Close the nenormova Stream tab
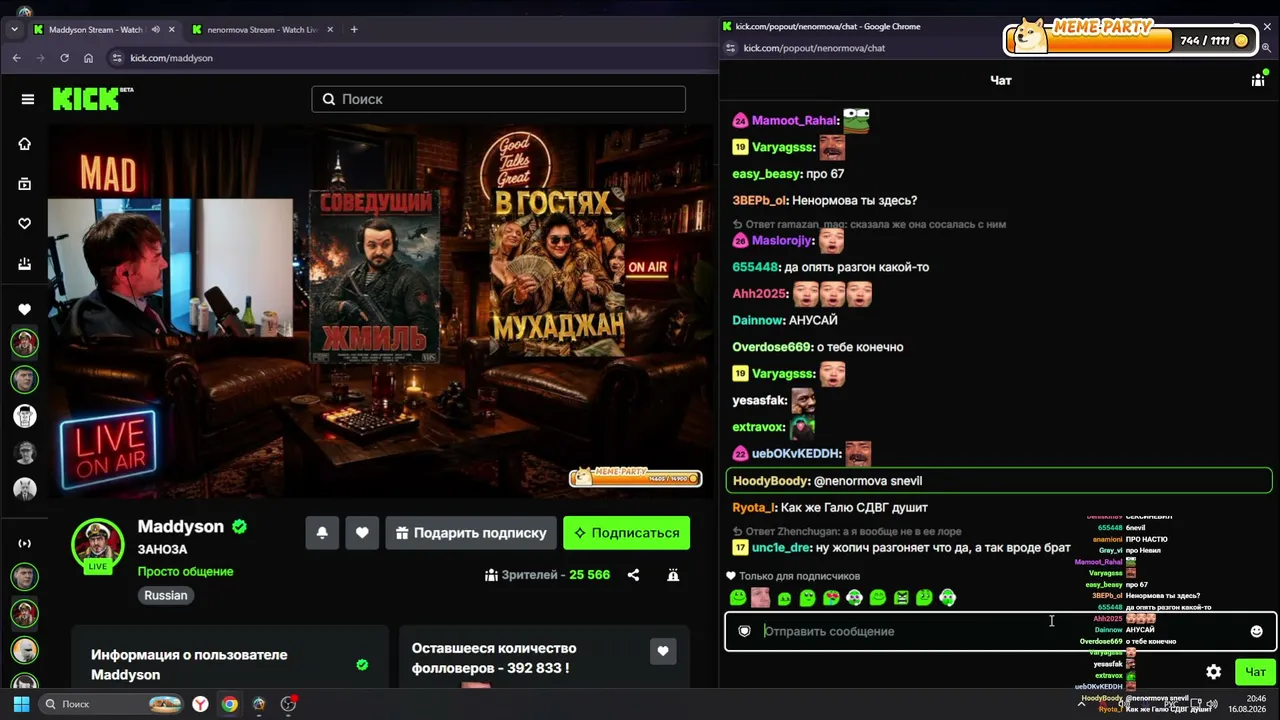Screen dimensions: 1280x720 point(329,30)
